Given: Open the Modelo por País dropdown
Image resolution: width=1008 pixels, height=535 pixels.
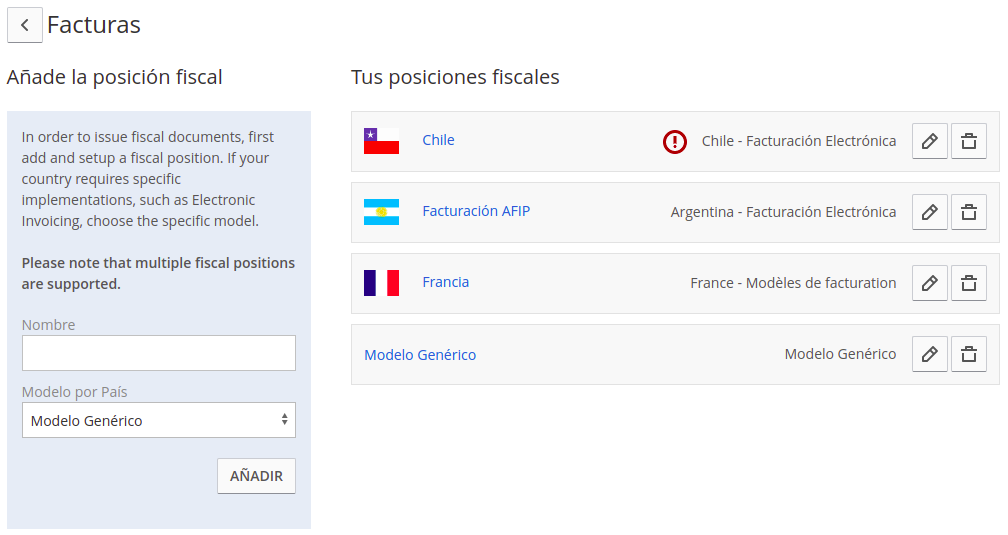Looking at the screenshot, I should coord(159,420).
